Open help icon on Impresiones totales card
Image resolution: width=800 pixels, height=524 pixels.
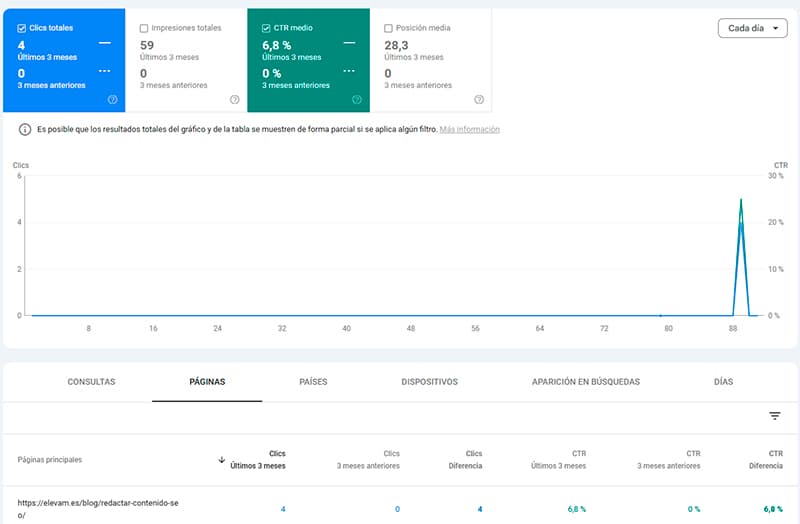pos(235,99)
